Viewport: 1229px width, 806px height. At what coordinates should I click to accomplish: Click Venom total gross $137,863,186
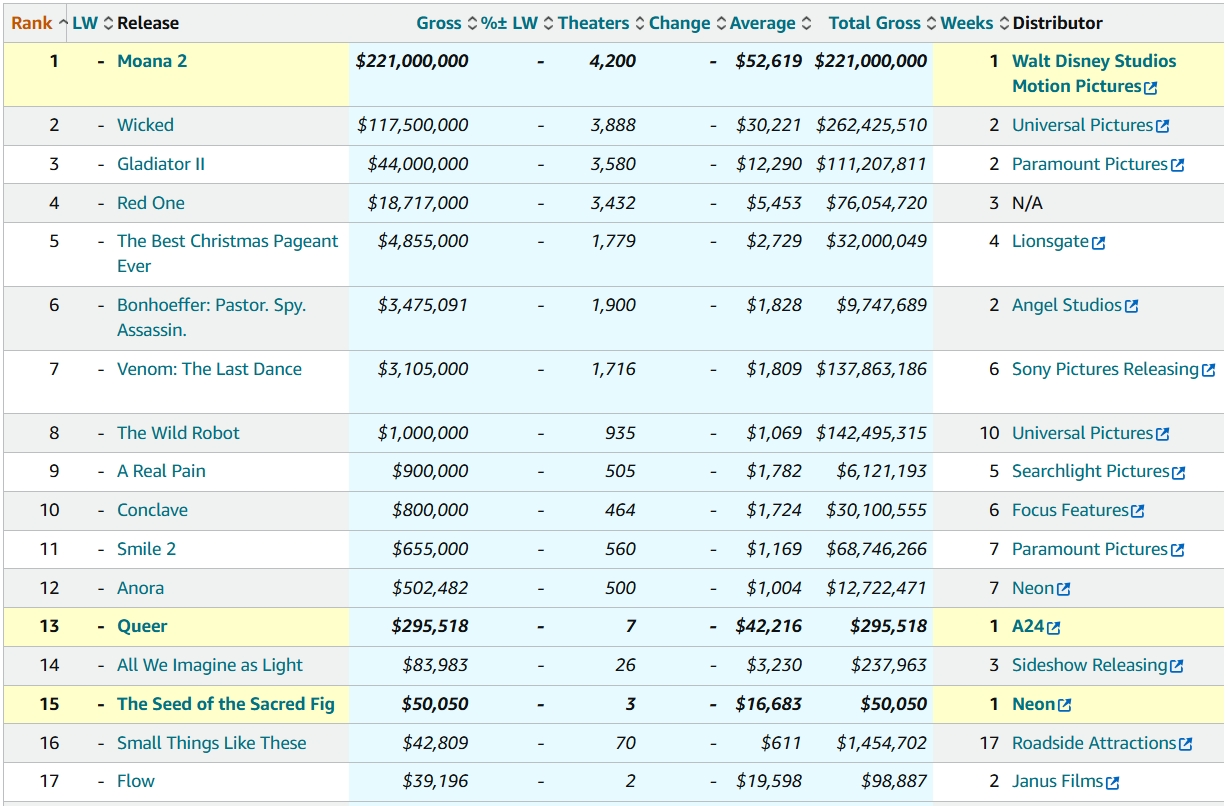point(872,369)
